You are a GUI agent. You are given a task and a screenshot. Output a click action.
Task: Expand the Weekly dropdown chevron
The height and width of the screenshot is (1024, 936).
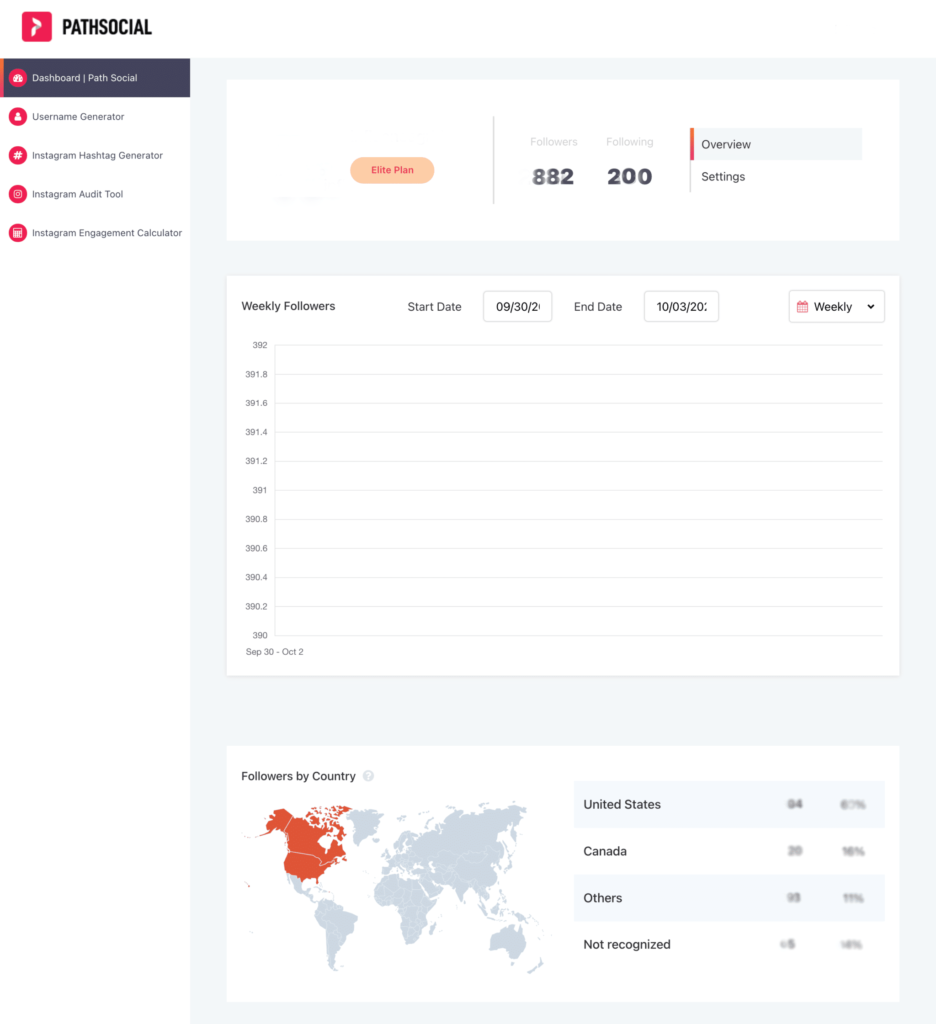point(869,306)
